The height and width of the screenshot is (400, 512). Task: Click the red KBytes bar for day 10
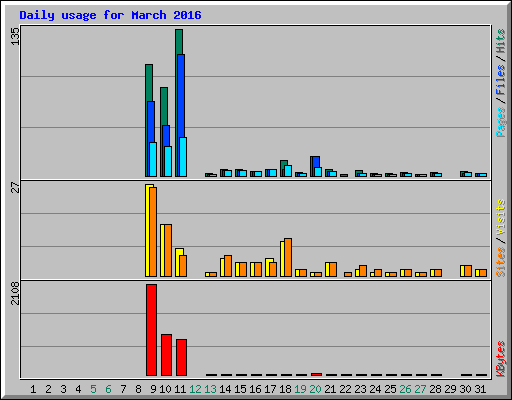166,355
